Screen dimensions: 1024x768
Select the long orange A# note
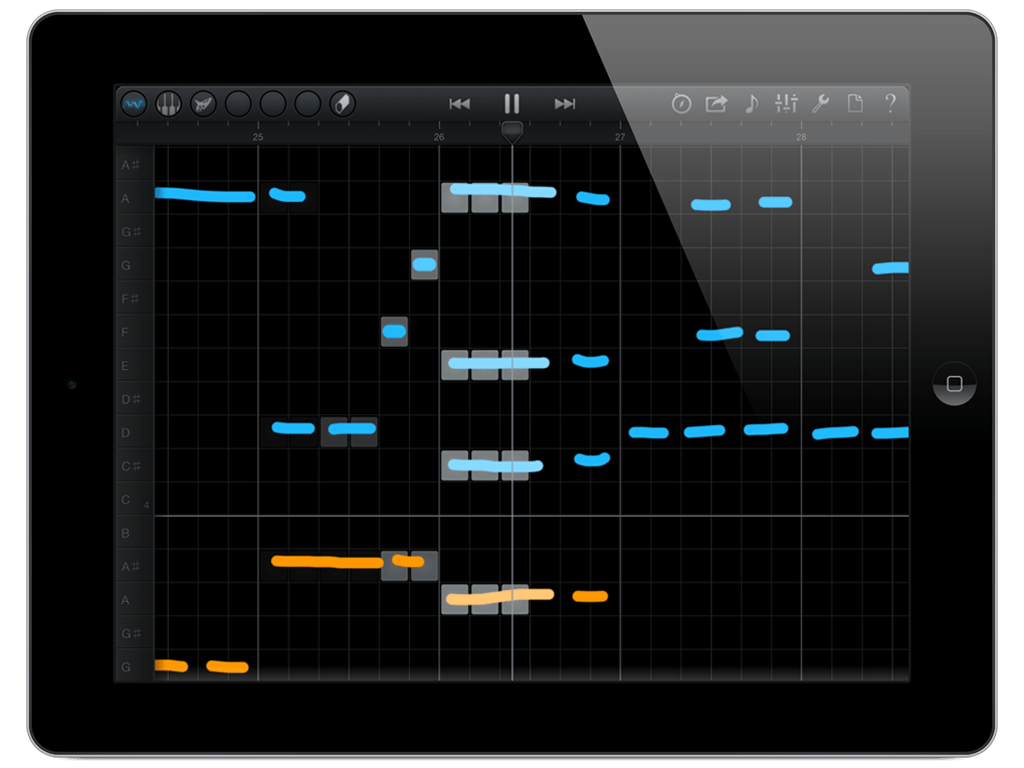point(327,562)
